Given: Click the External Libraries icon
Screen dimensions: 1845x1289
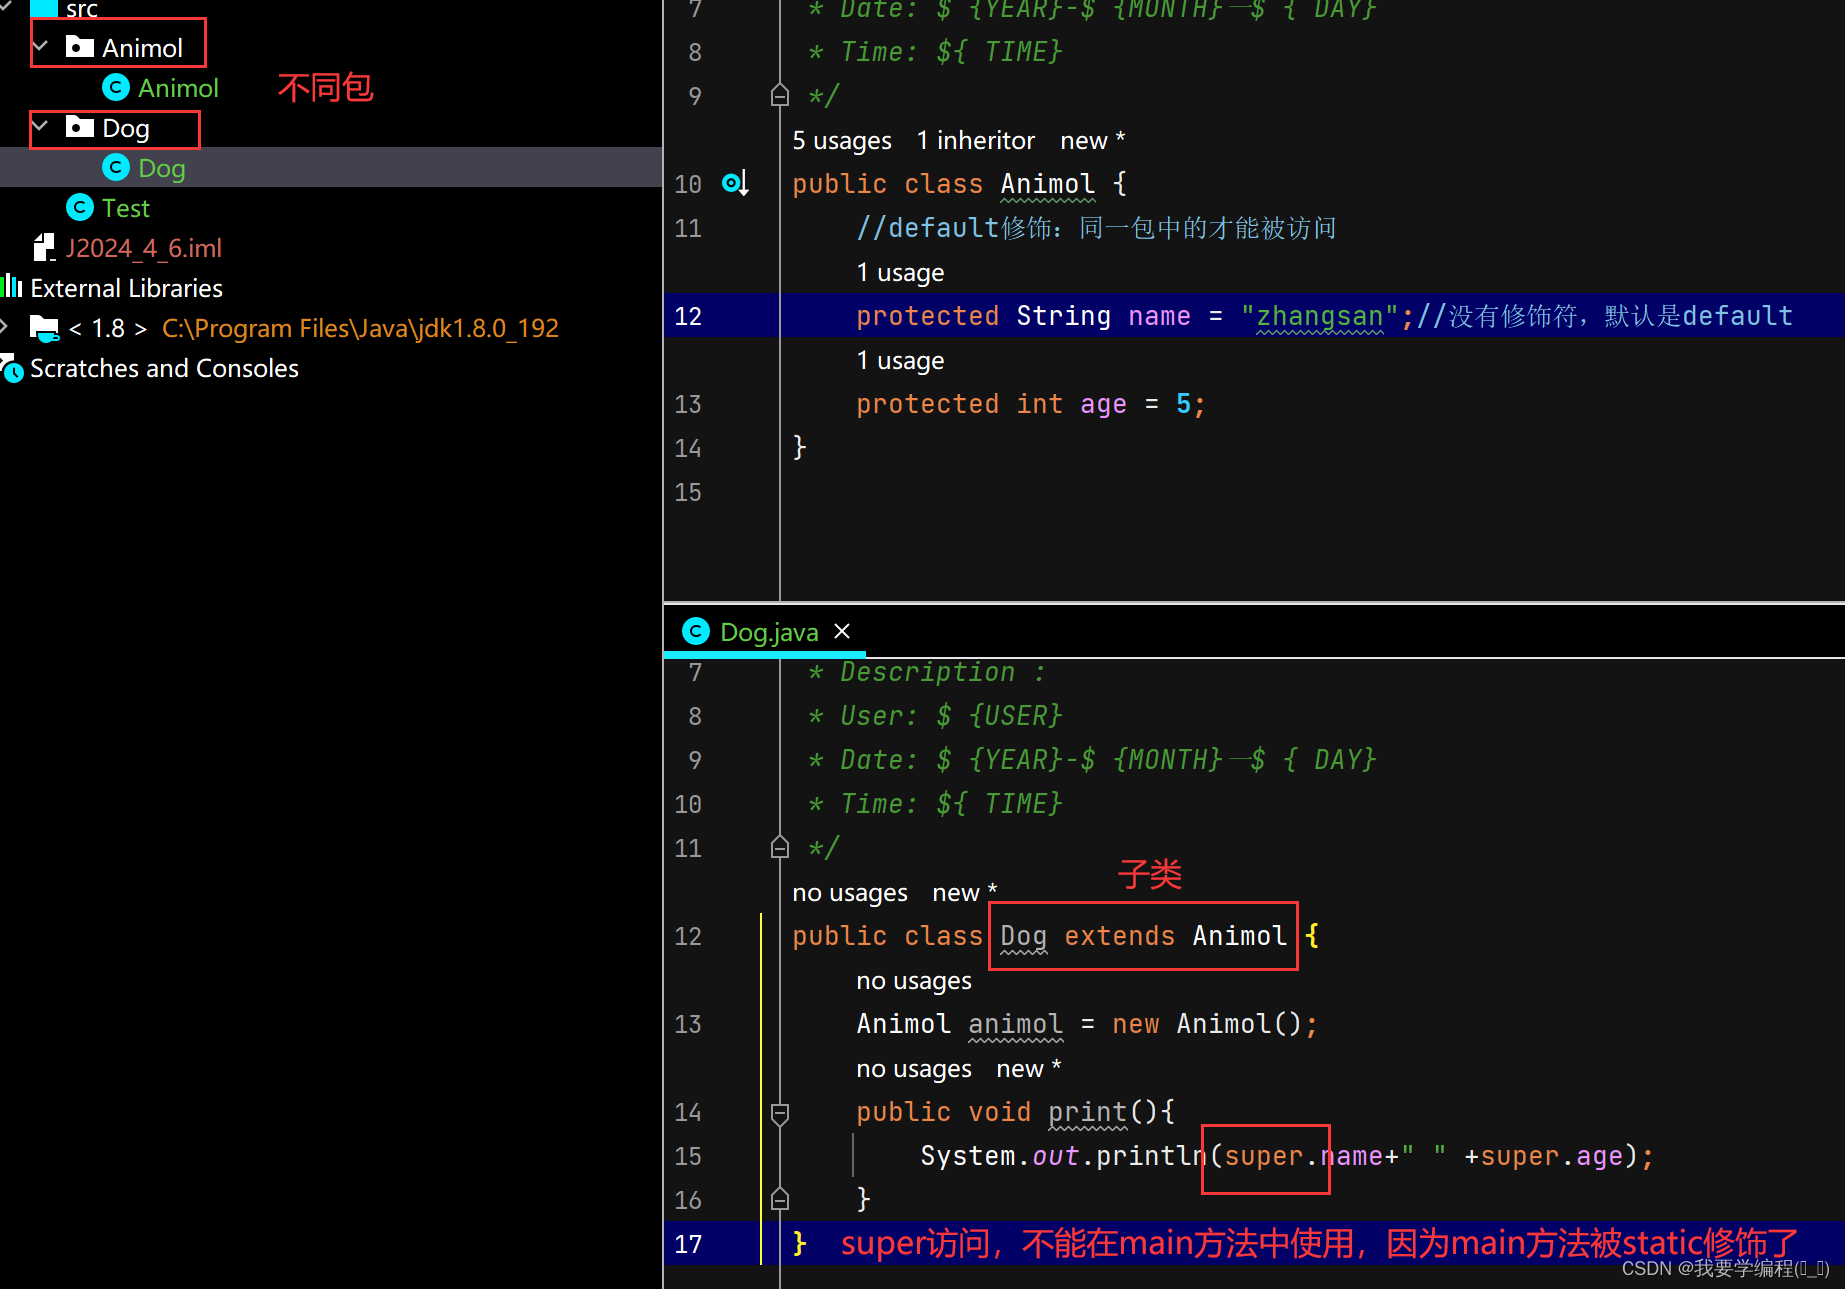Looking at the screenshot, I should coord(11,287).
